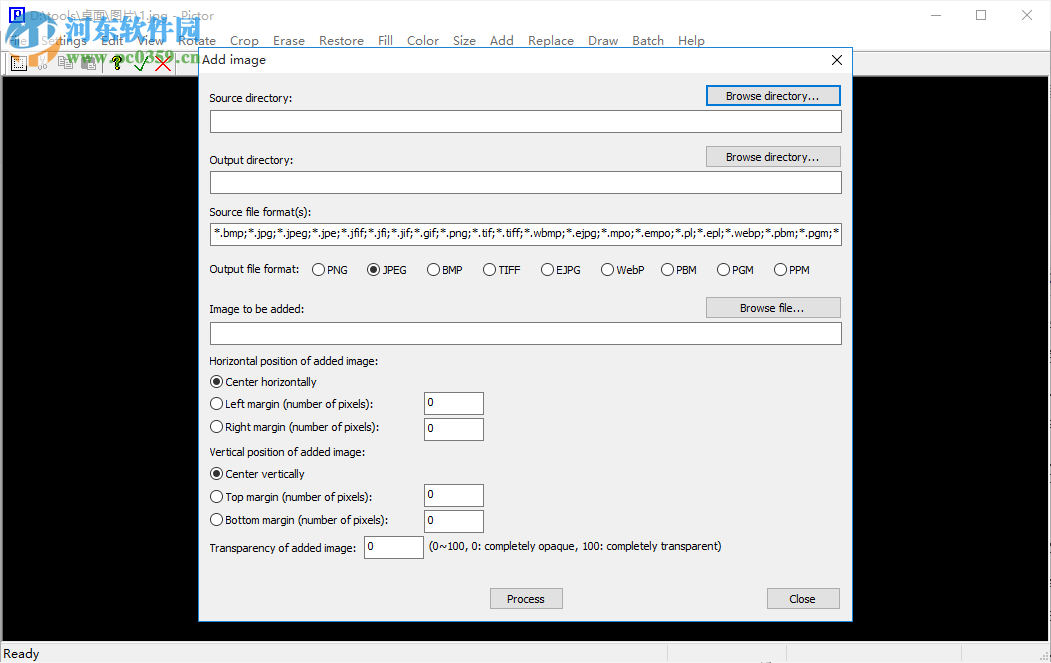
Task: Click the Bottom margin pixel field
Action: 454,521
